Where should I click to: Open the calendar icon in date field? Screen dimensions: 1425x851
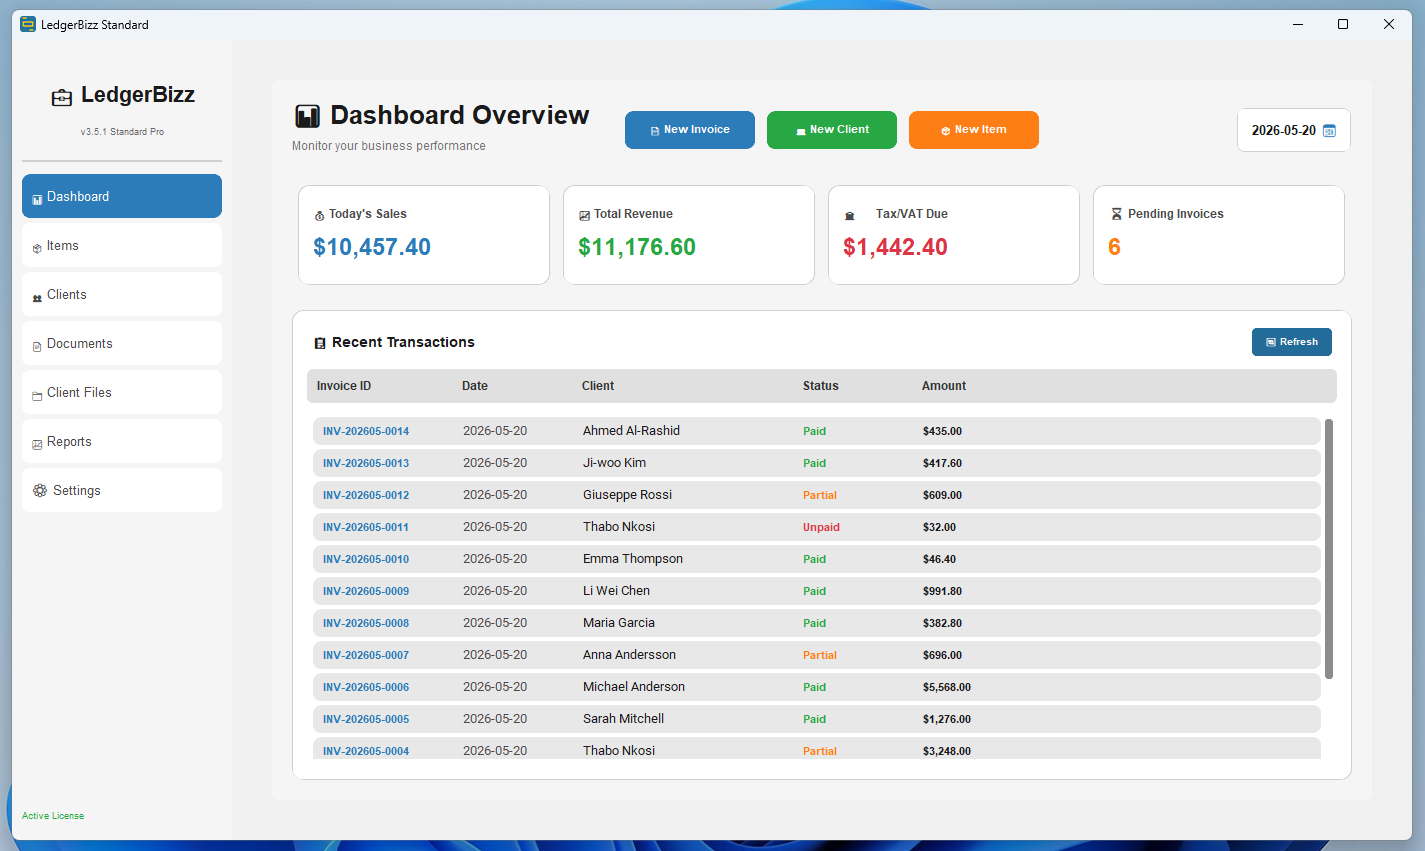[x=1329, y=131]
